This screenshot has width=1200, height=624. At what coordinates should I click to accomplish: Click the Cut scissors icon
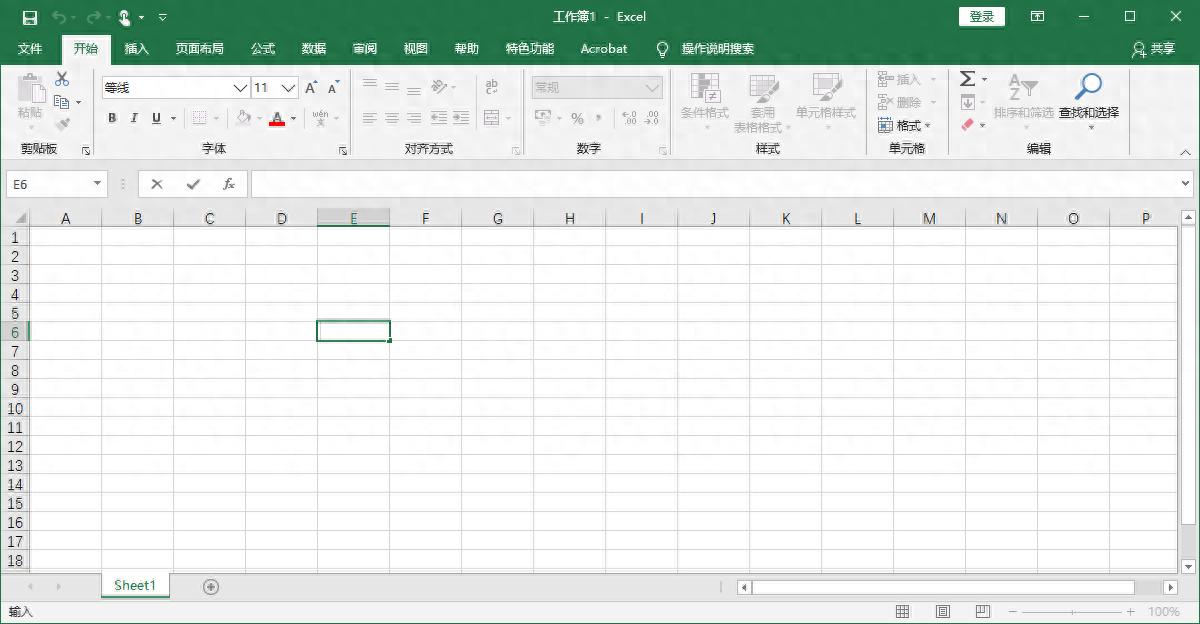pyautogui.click(x=62, y=79)
